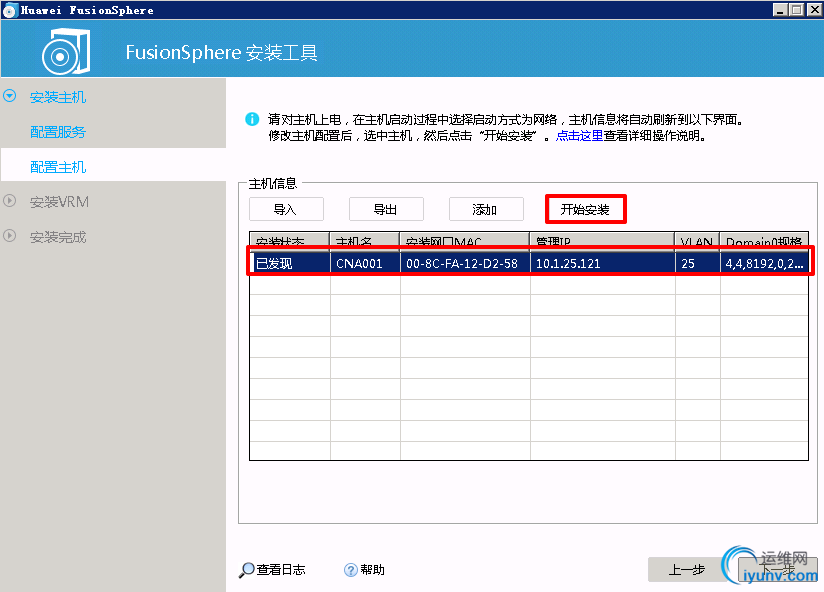
Task: Click management IP 10.1.25.121 cell
Action: 602,263
